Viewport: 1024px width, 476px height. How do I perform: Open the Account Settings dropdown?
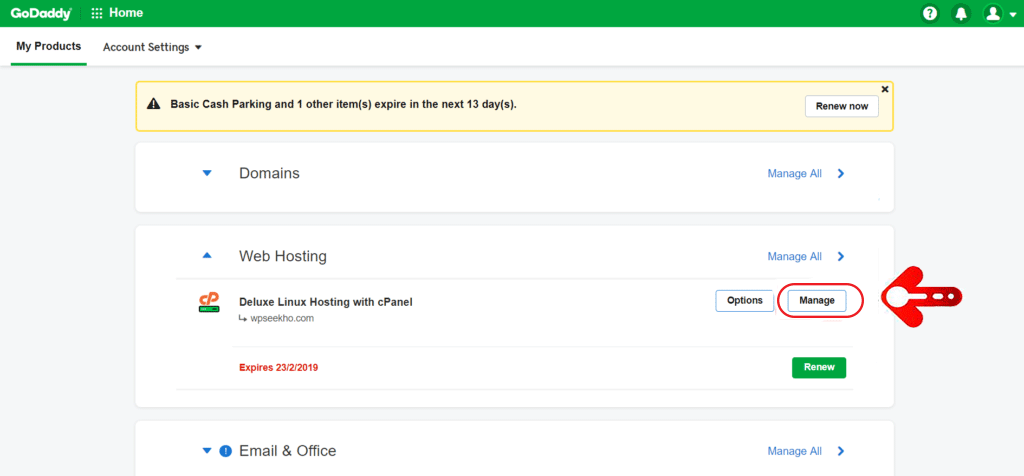click(x=152, y=47)
